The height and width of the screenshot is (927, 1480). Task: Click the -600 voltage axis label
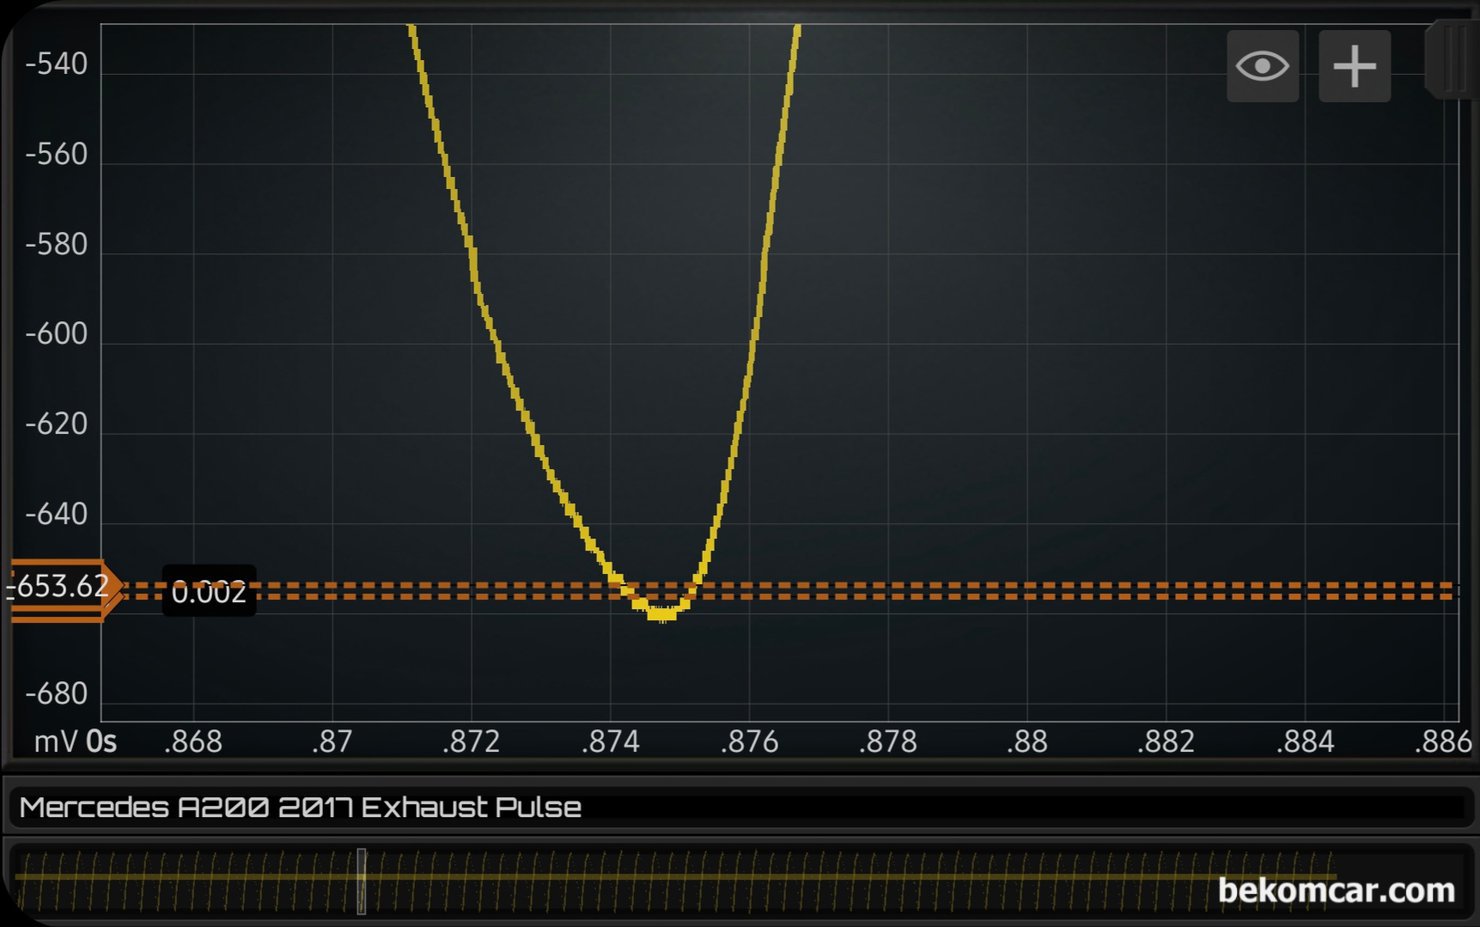[56, 334]
